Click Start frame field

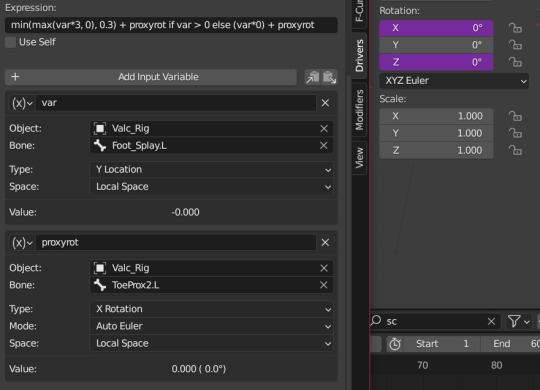click(442, 344)
